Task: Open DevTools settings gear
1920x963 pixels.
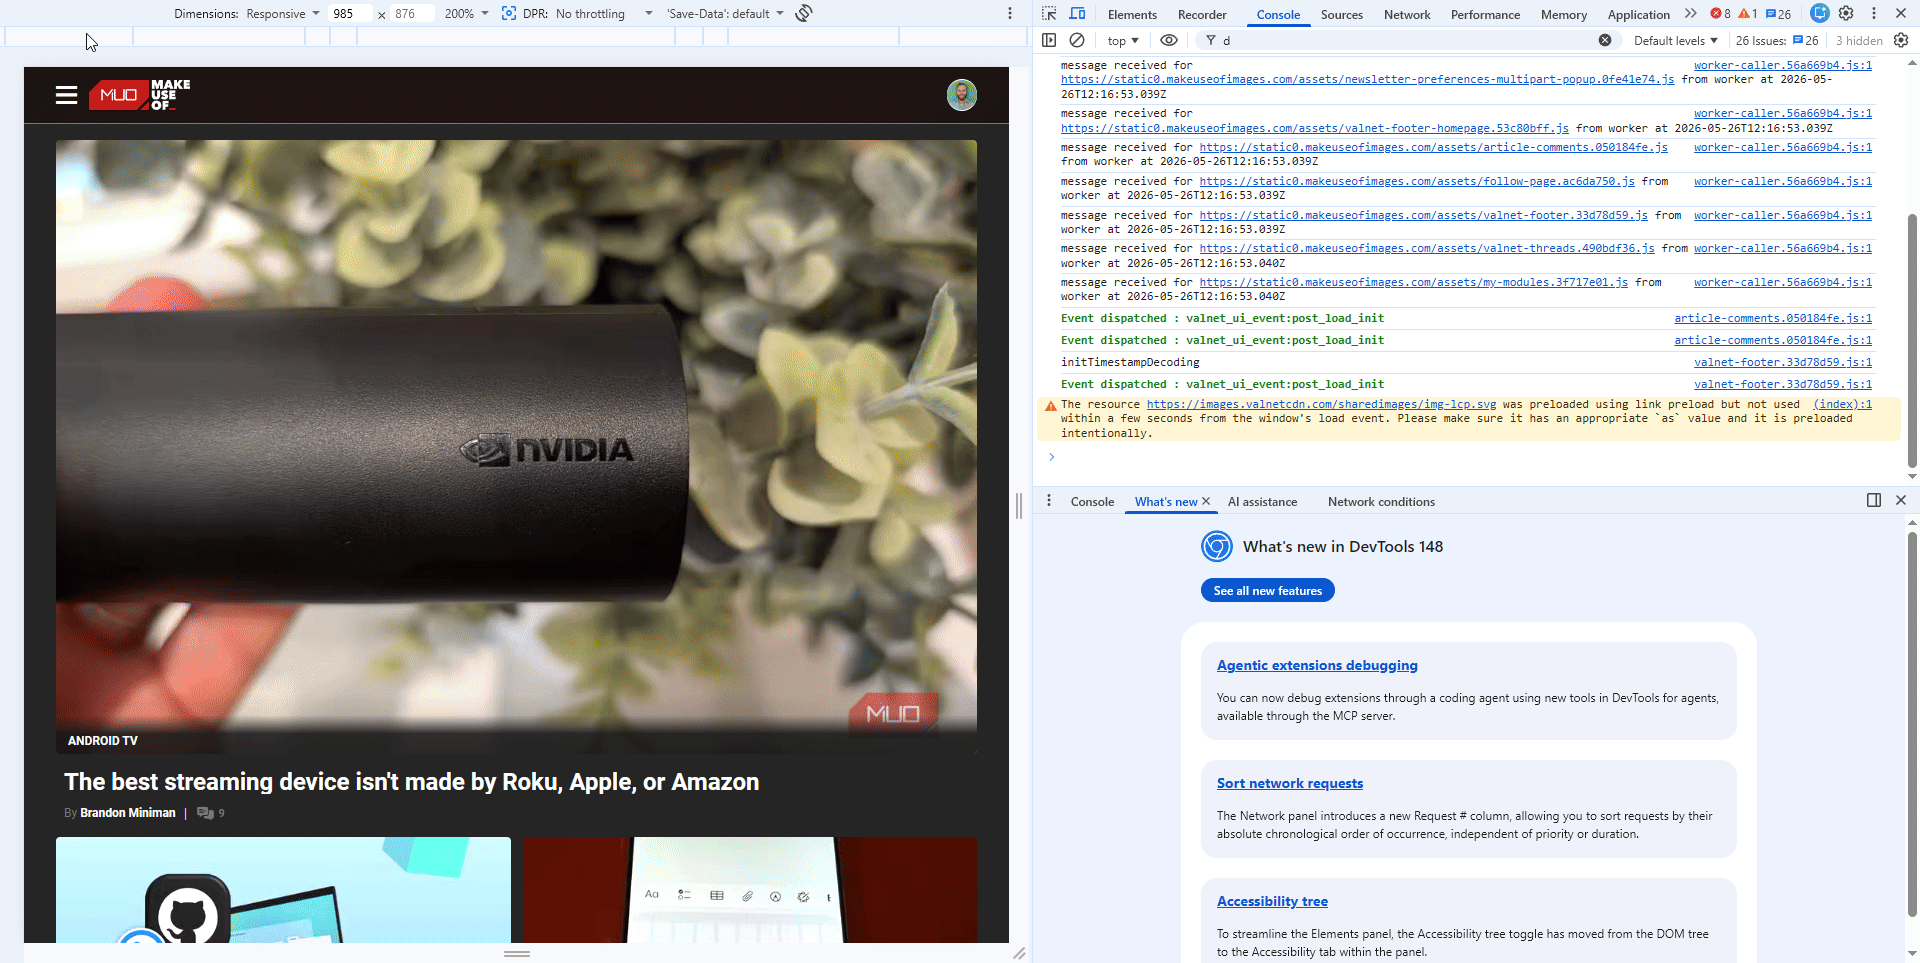Action: (1846, 13)
